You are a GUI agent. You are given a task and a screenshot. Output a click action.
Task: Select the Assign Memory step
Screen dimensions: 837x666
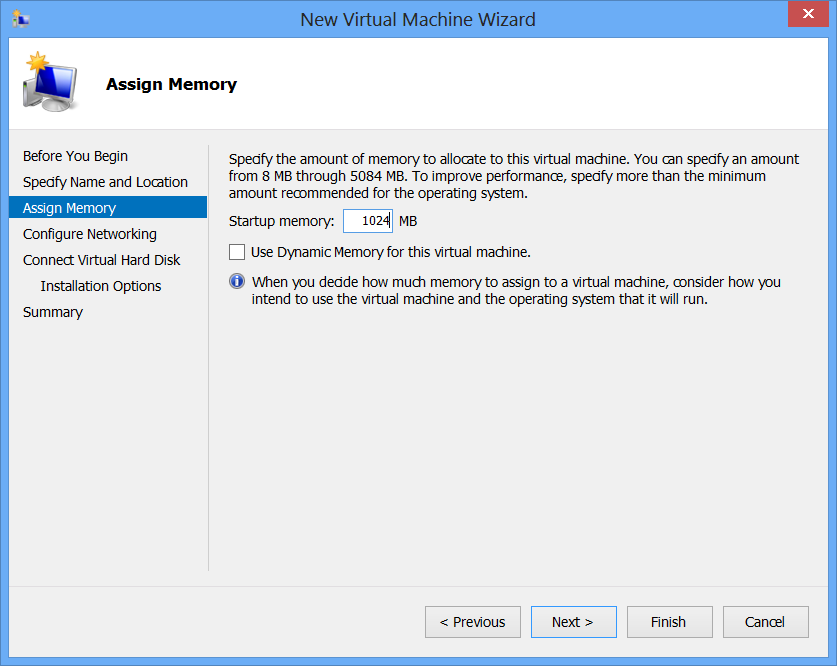(x=70, y=208)
